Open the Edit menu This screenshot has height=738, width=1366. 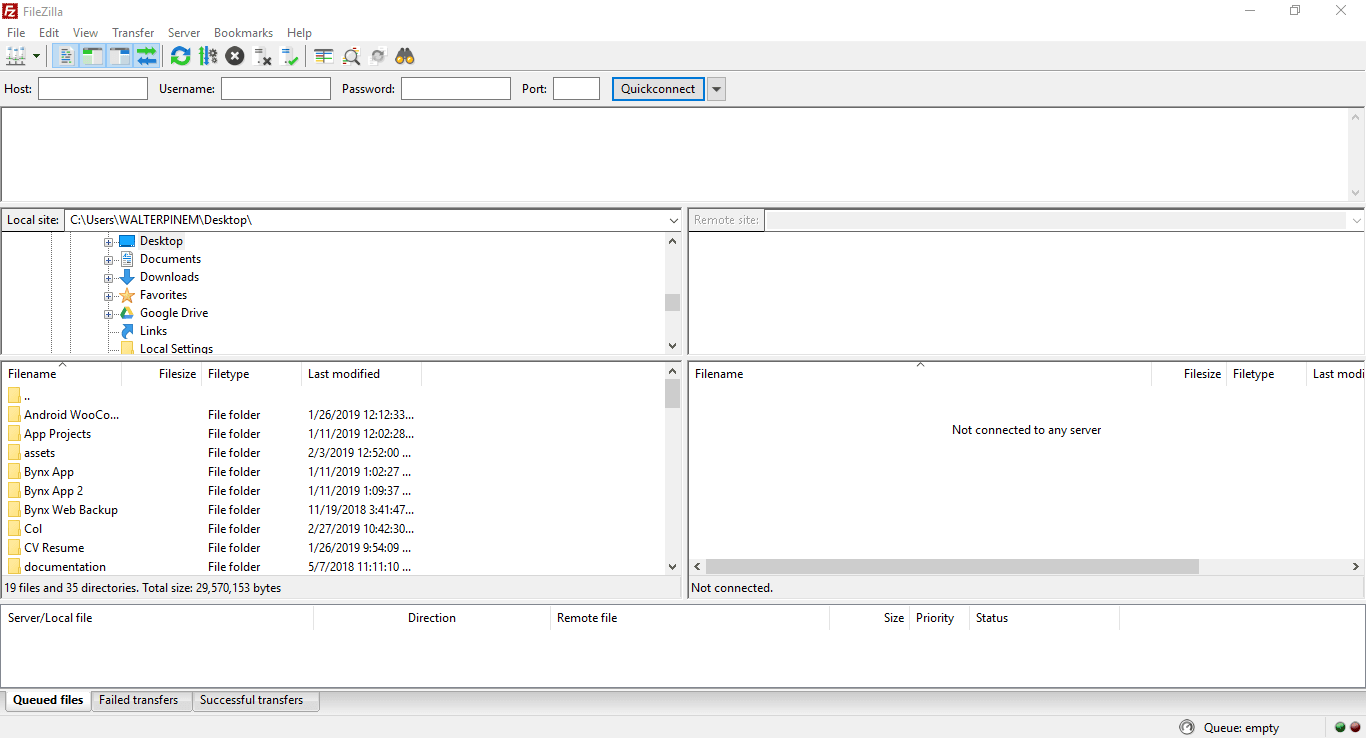pos(49,33)
